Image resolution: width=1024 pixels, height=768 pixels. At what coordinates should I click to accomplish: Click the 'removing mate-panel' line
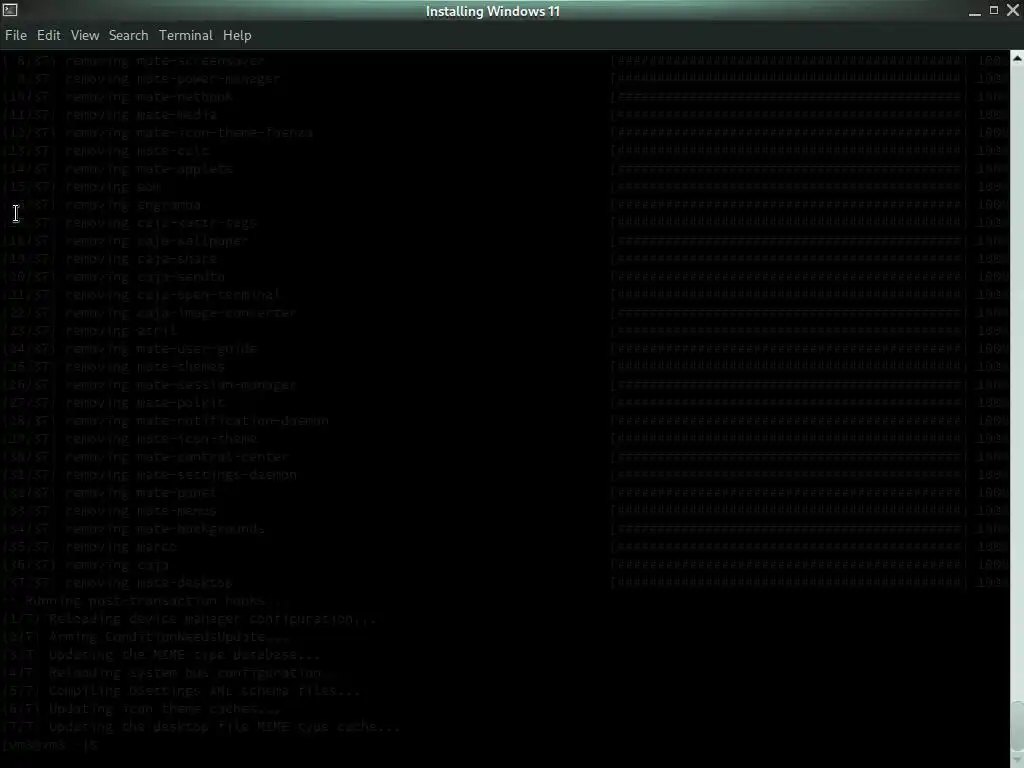coord(110,492)
